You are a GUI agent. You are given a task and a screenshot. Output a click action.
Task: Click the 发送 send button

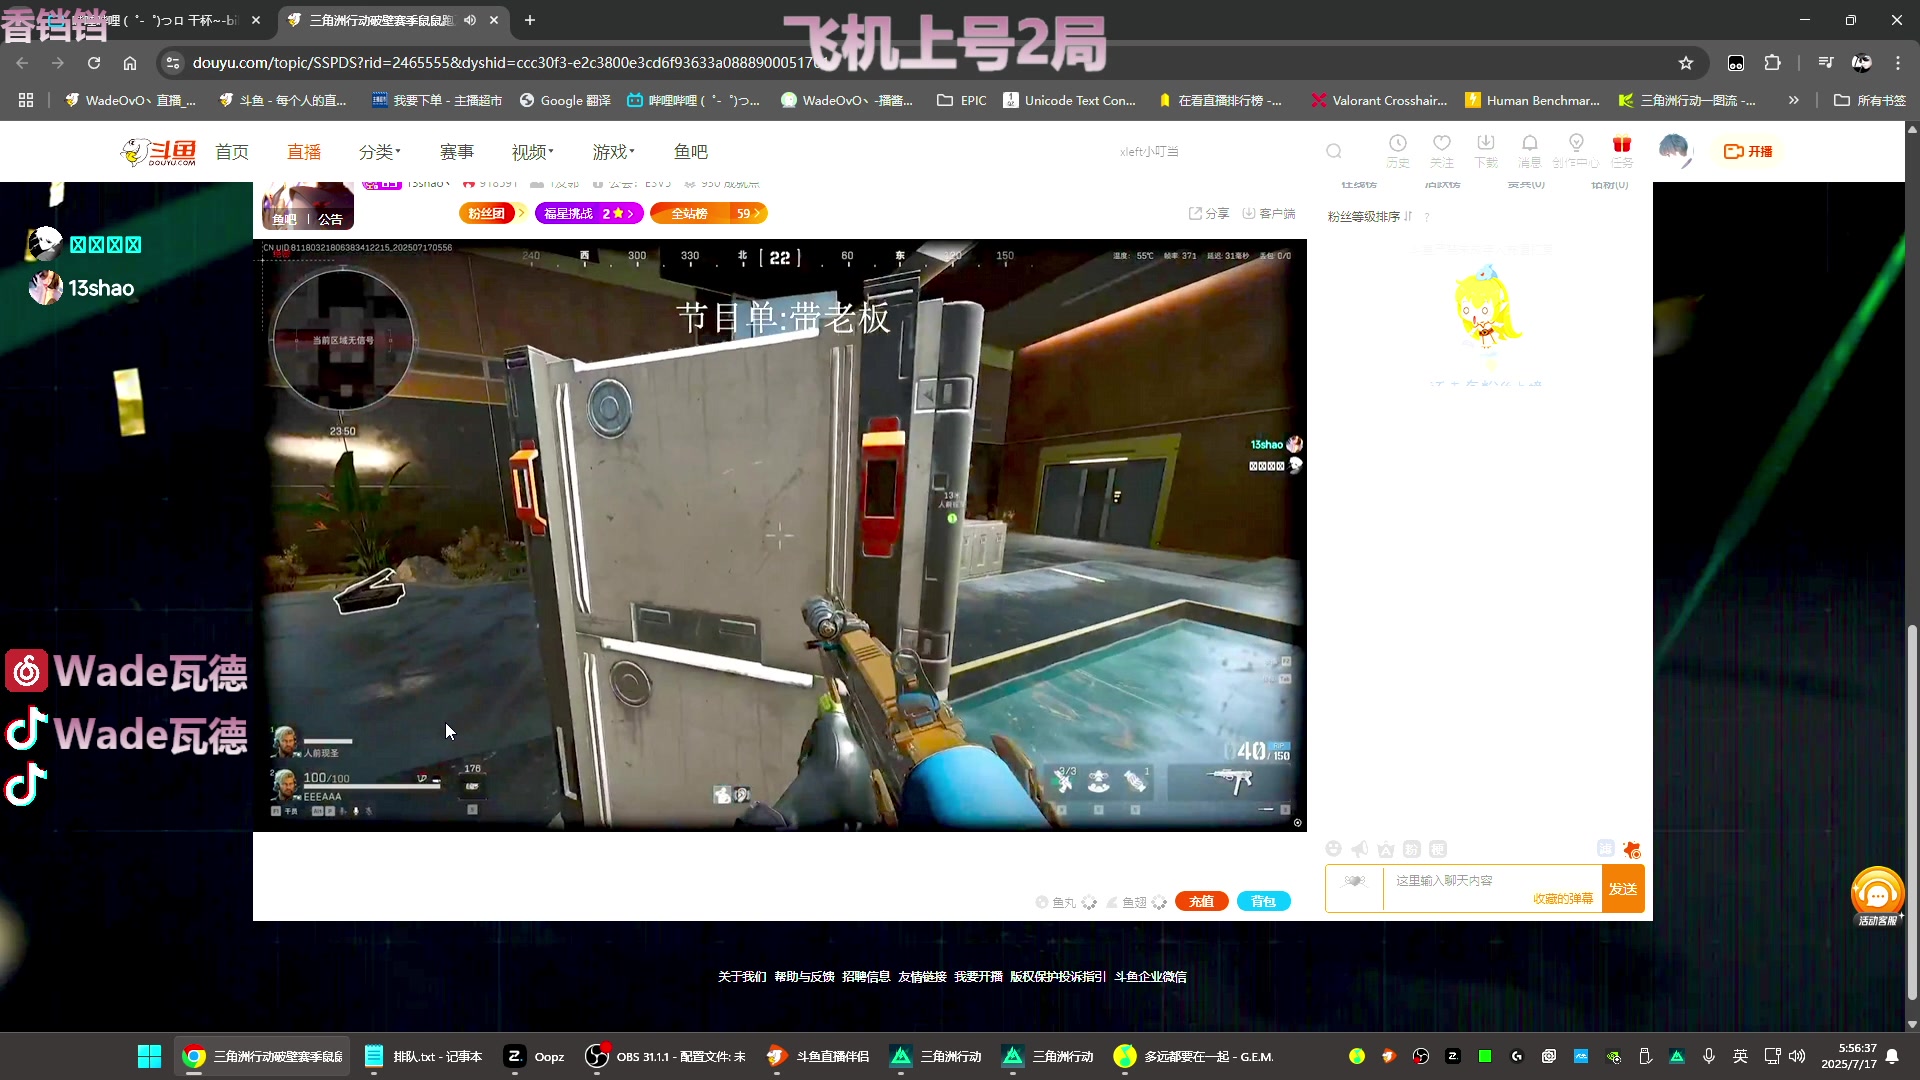point(1623,889)
